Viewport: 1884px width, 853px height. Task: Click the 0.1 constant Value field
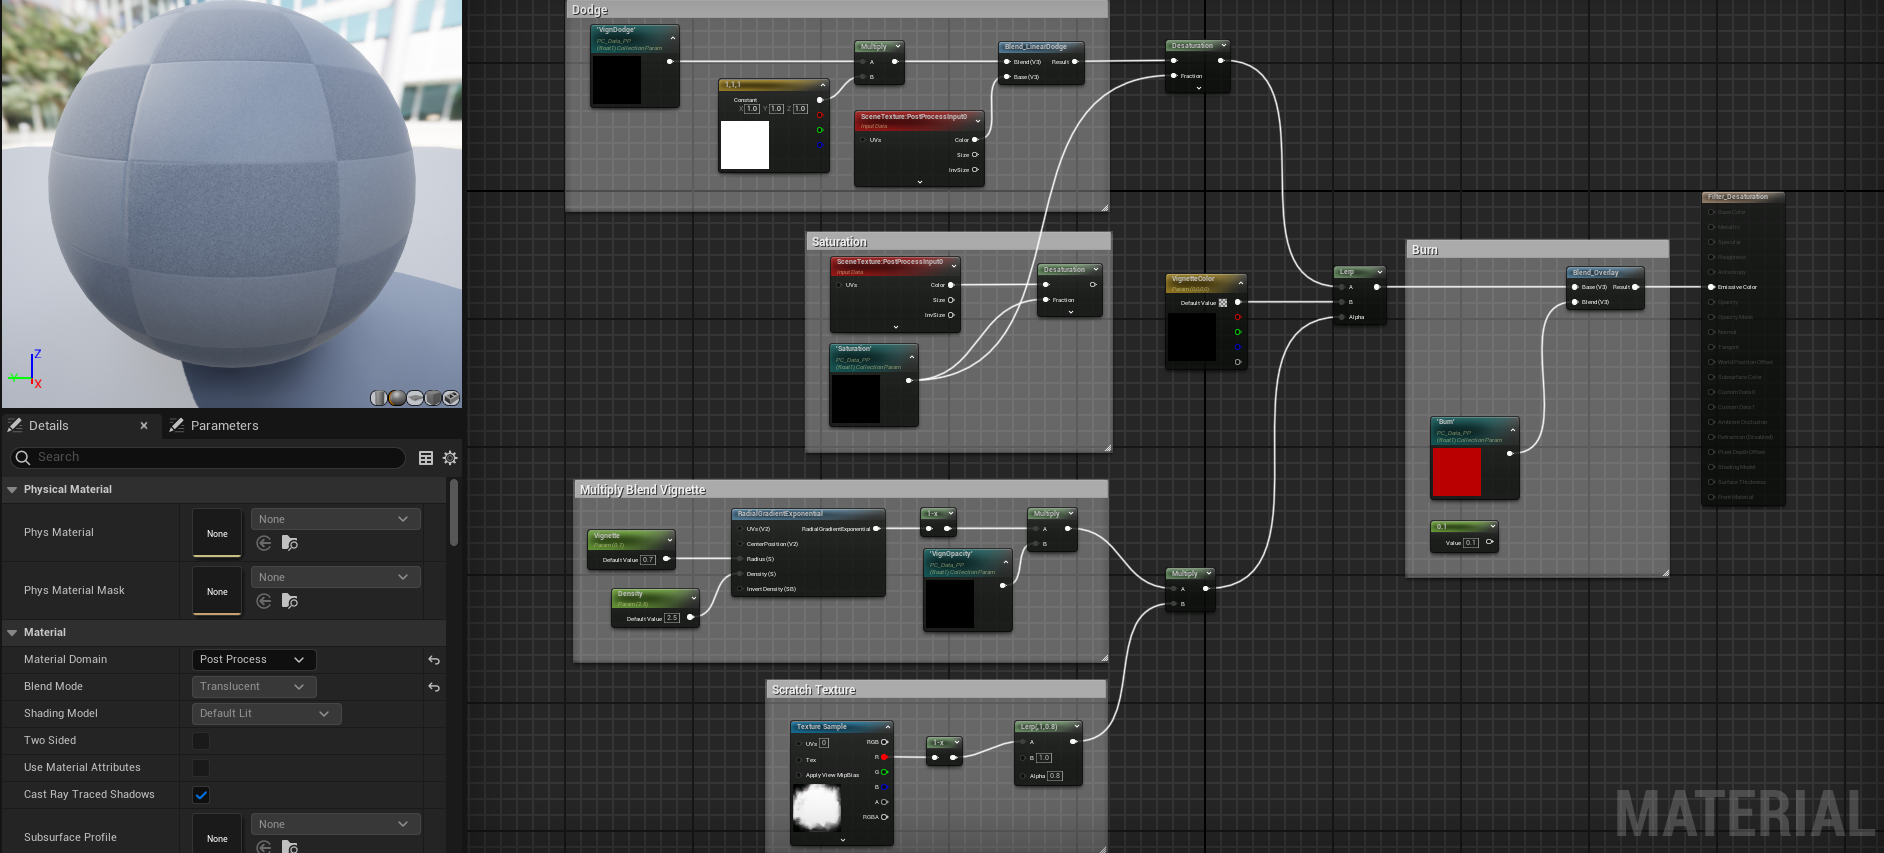(x=1471, y=543)
